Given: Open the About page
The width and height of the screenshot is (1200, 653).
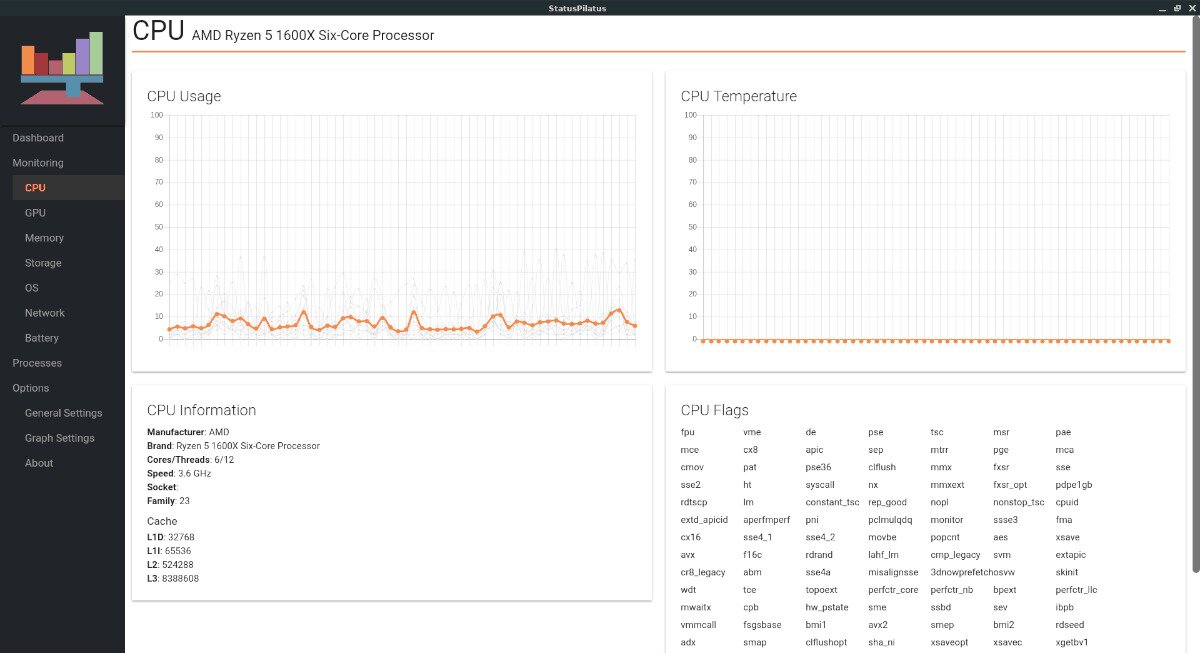Looking at the screenshot, I should [x=39, y=463].
